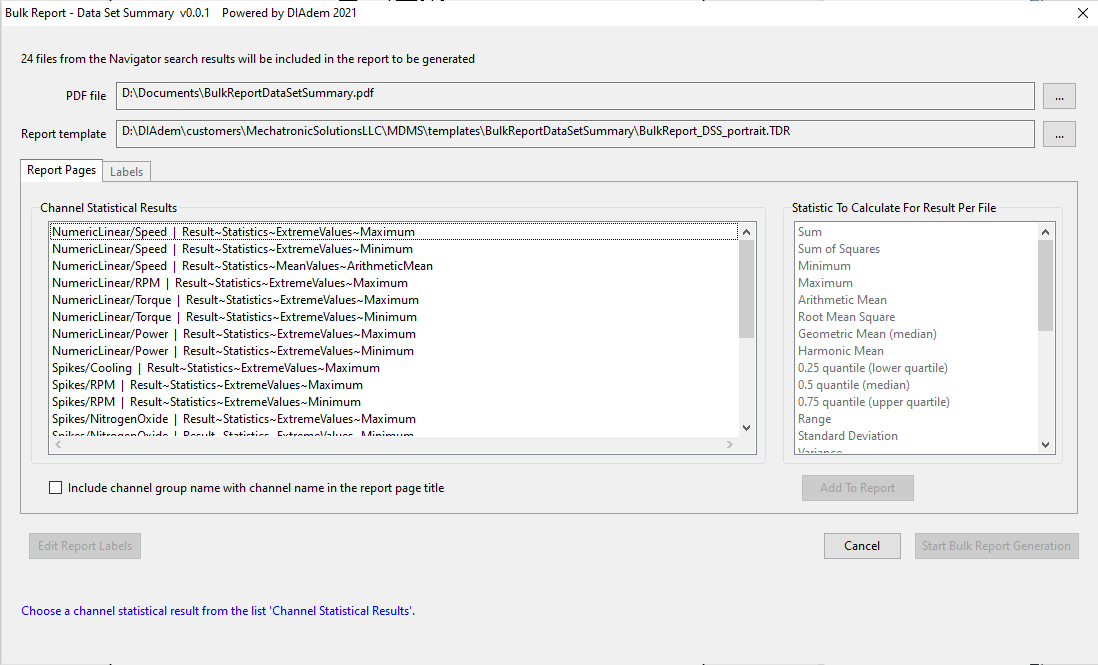Open the Report Pages tab
This screenshot has height=665, width=1098.
[61, 170]
